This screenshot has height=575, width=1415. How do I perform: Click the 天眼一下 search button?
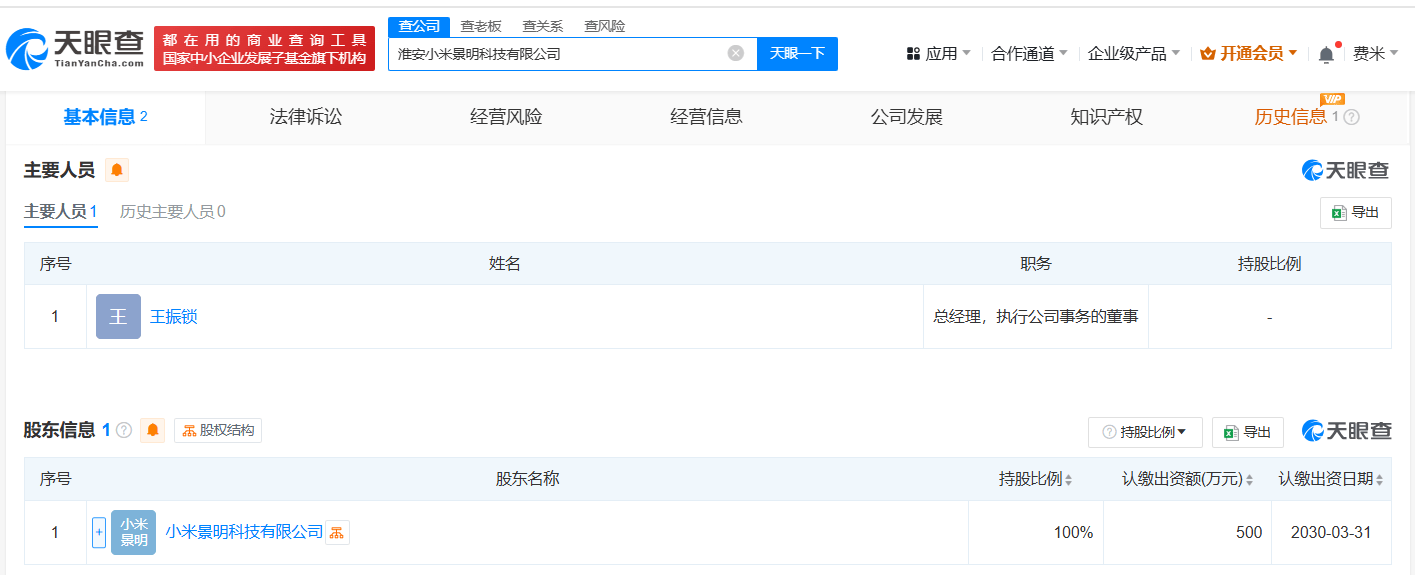797,54
